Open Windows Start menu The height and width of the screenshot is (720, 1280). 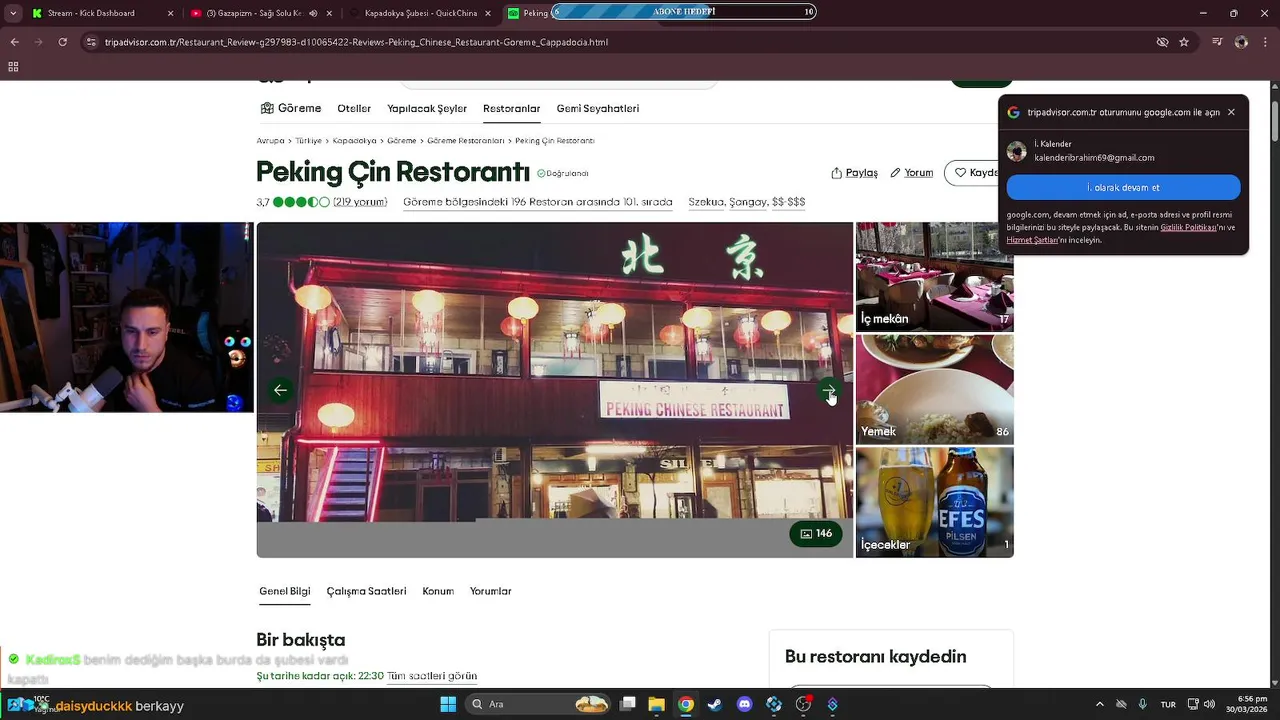click(448, 704)
